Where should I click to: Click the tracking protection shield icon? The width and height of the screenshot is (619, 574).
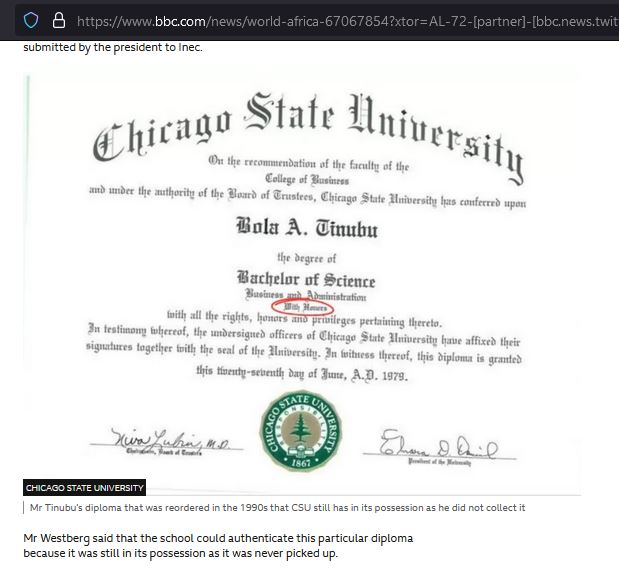click(30, 20)
